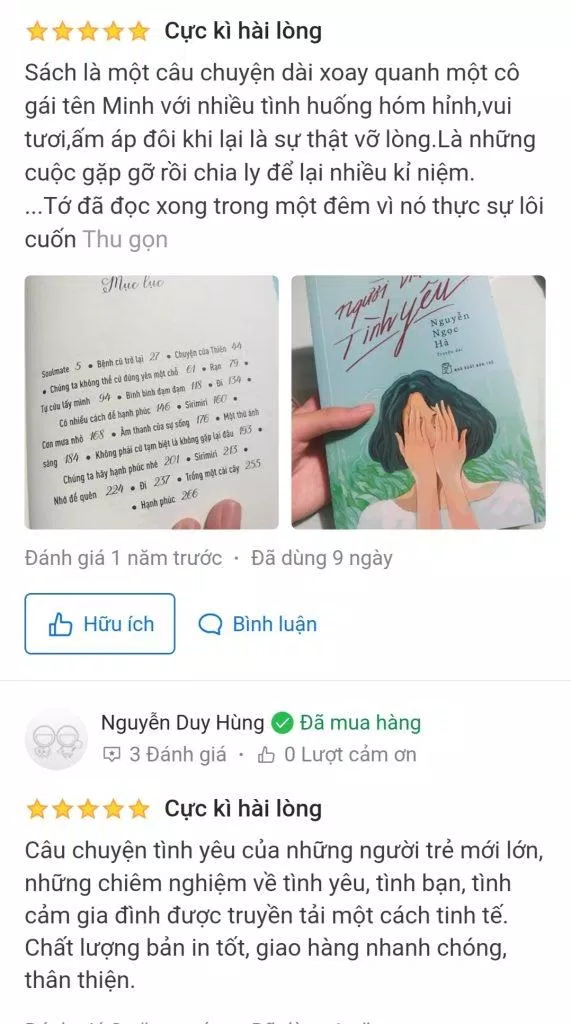Click the thumbs-up icon in Hữu ích
The width and height of the screenshot is (571, 1024).
(60, 625)
